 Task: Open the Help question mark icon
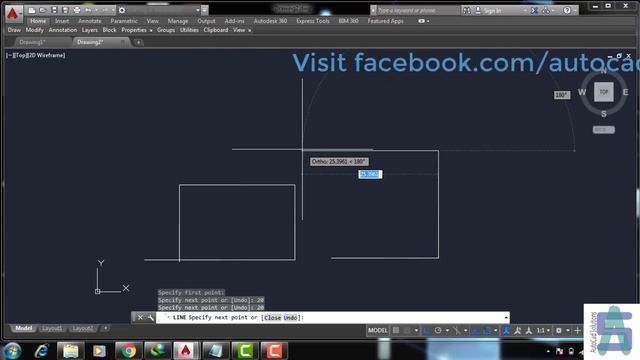point(567,11)
